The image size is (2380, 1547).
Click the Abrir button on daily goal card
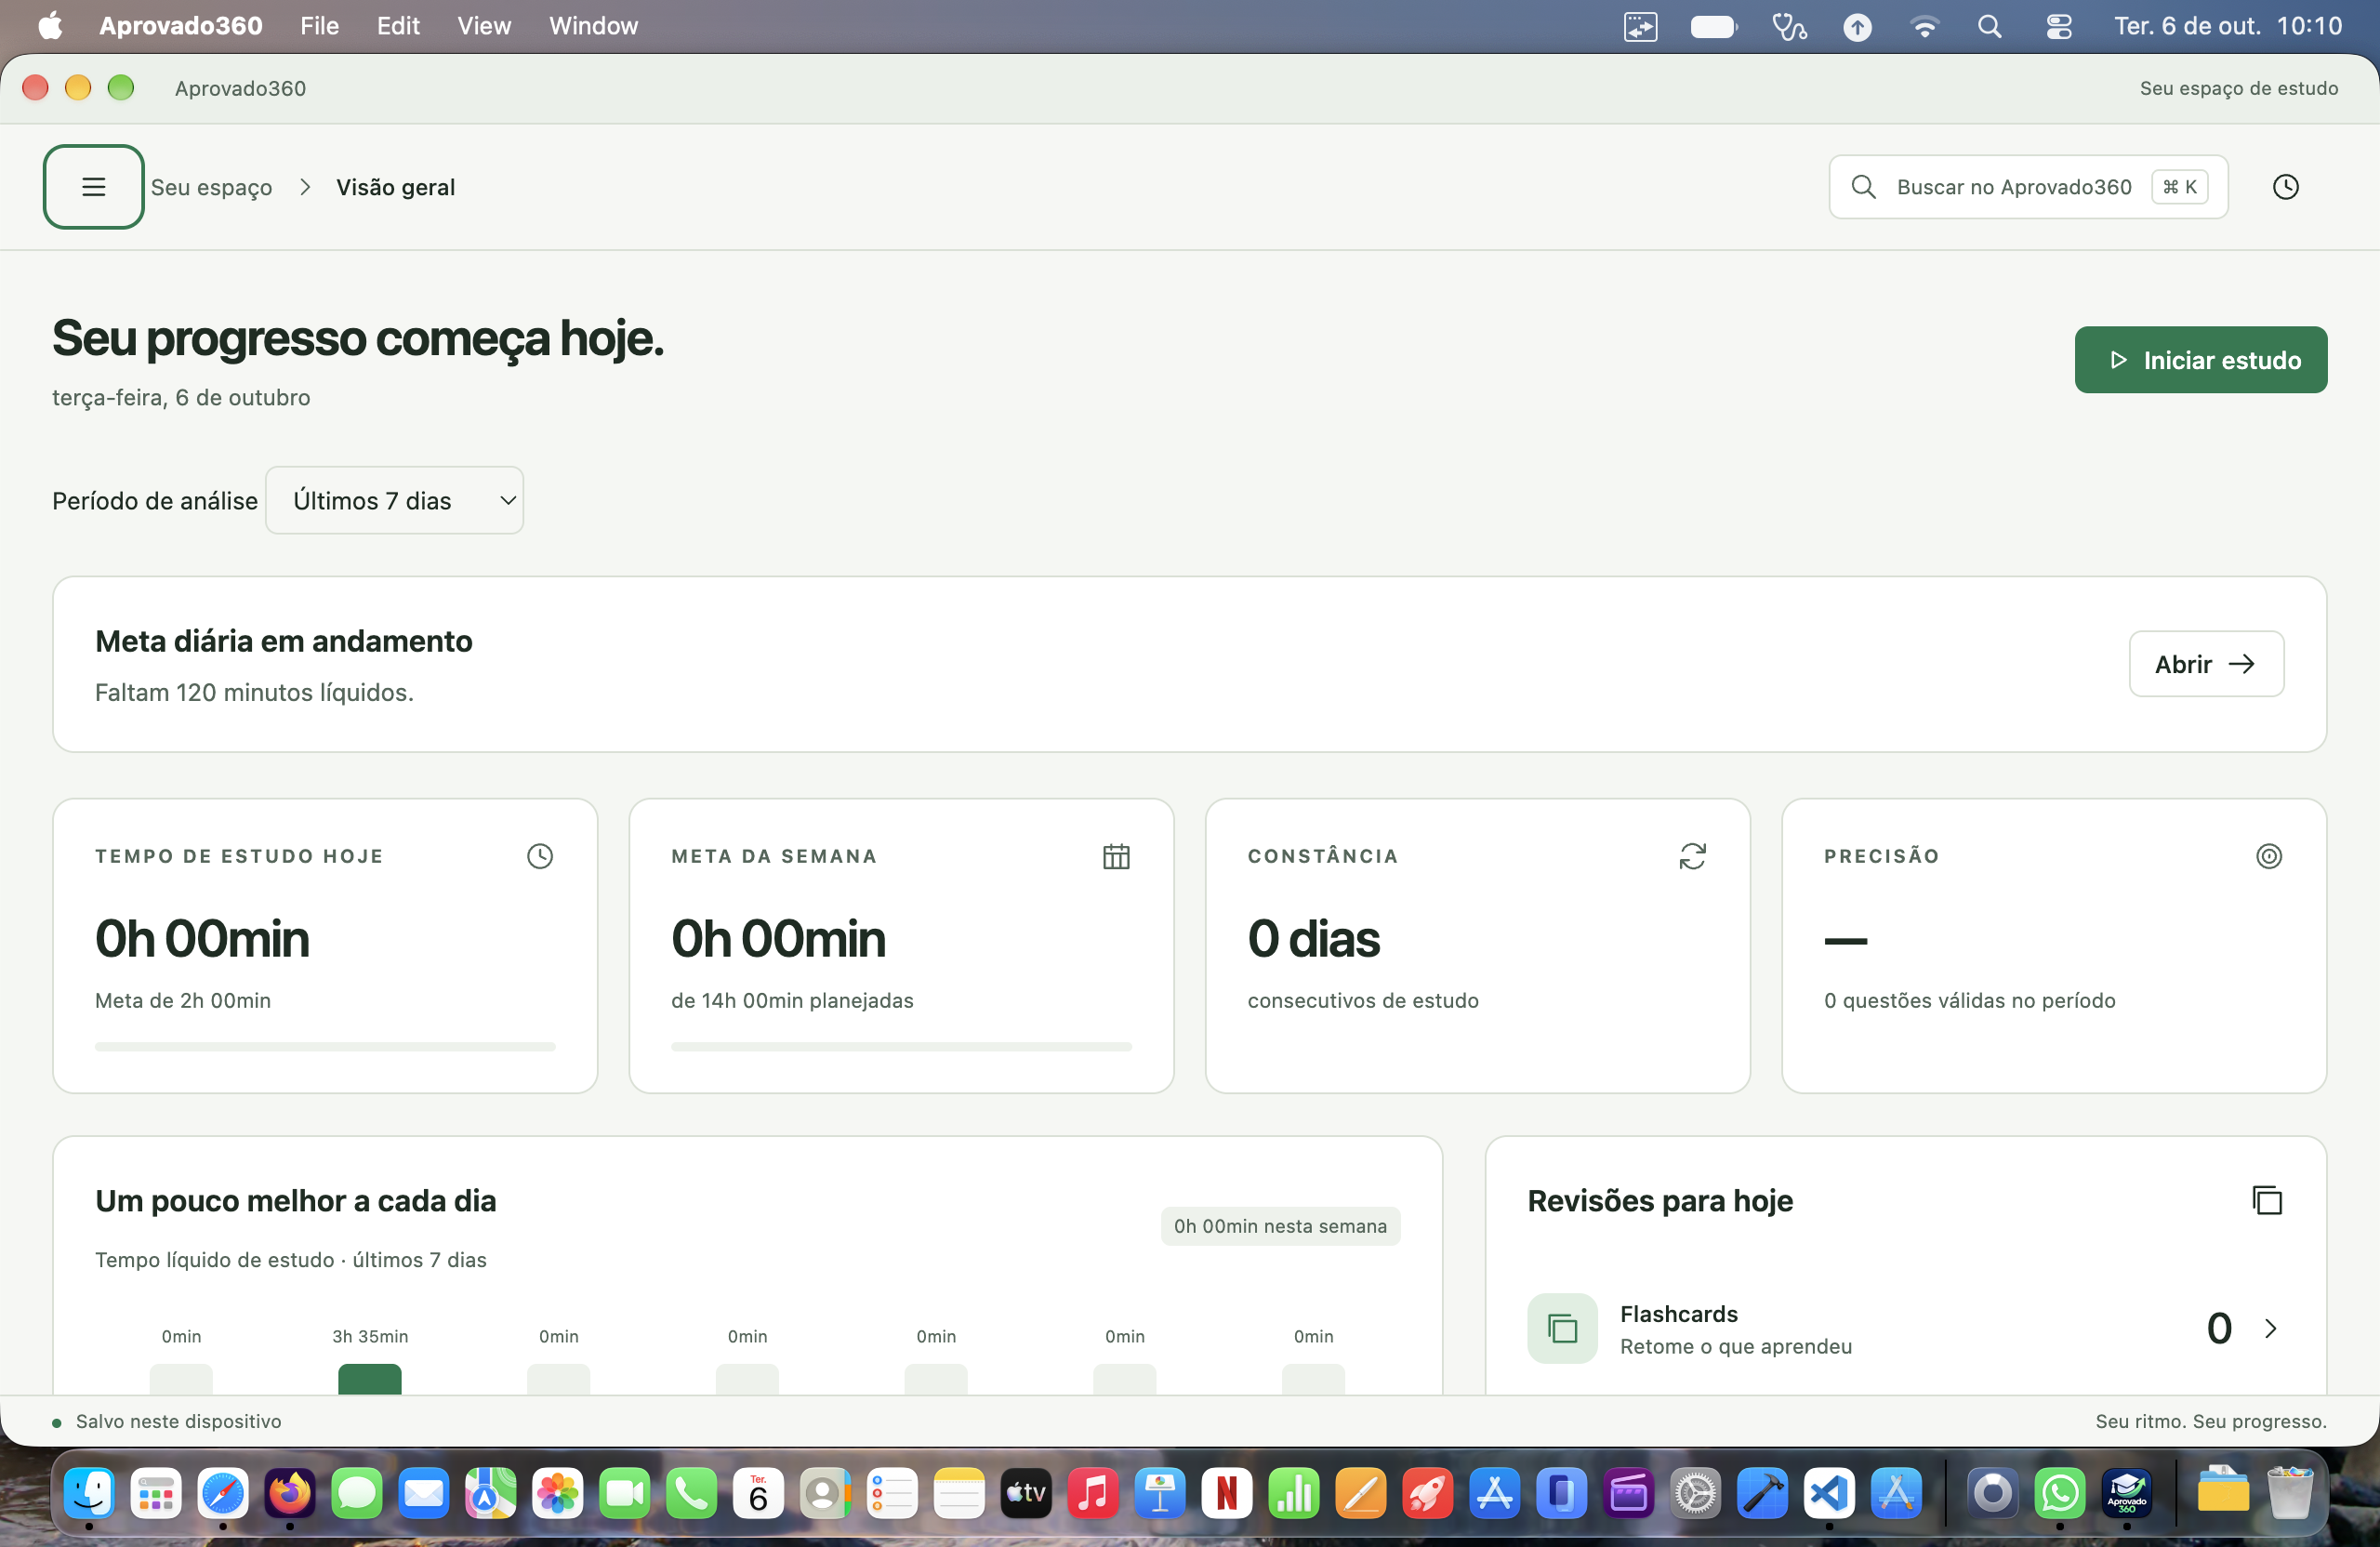(x=2205, y=664)
